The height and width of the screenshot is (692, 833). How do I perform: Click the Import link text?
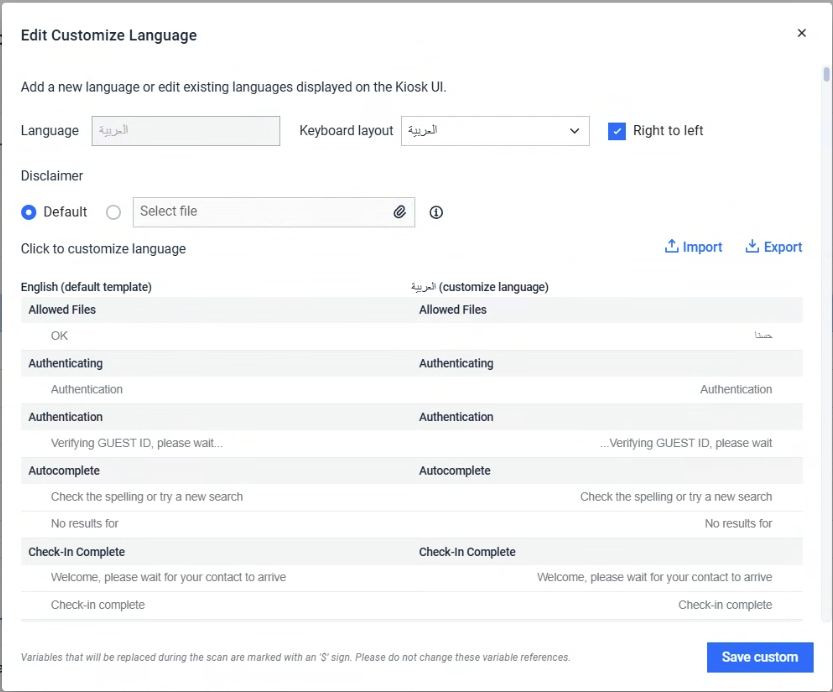tap(702, 247)
